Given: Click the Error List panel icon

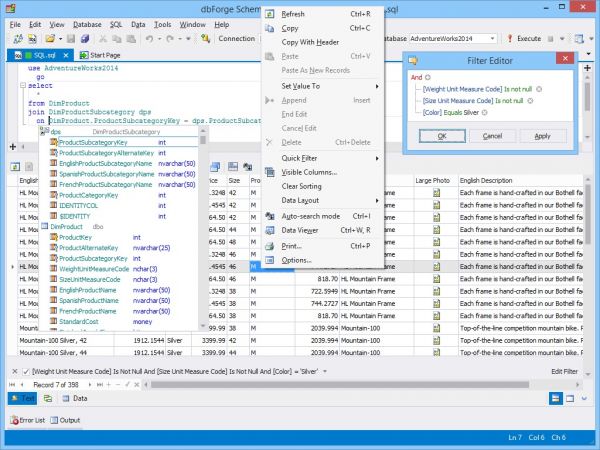Looking at the screenshot, I should point(14,420).
